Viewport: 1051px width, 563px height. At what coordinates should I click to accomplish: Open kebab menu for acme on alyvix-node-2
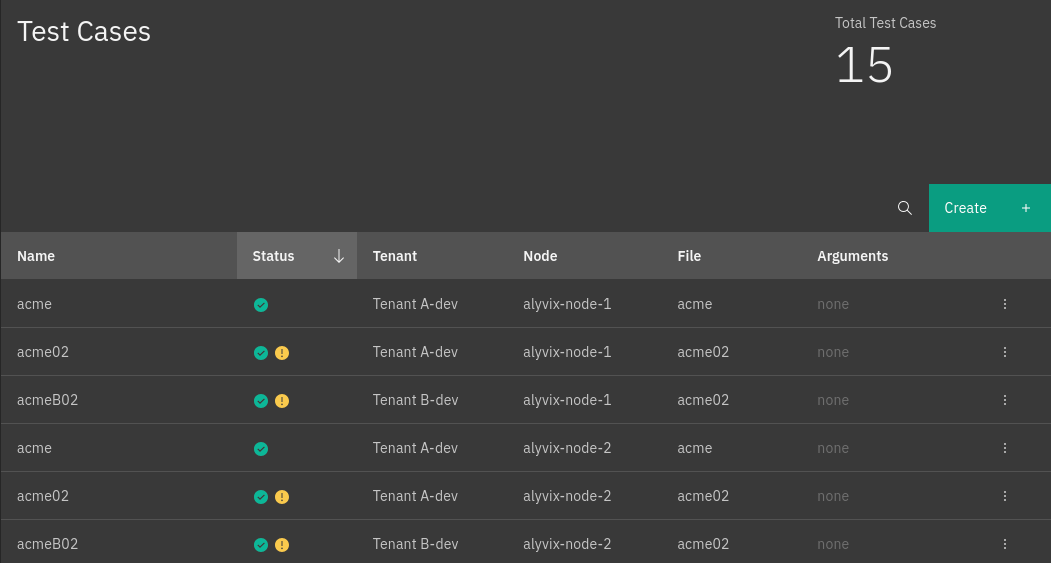click(1005, 448)
